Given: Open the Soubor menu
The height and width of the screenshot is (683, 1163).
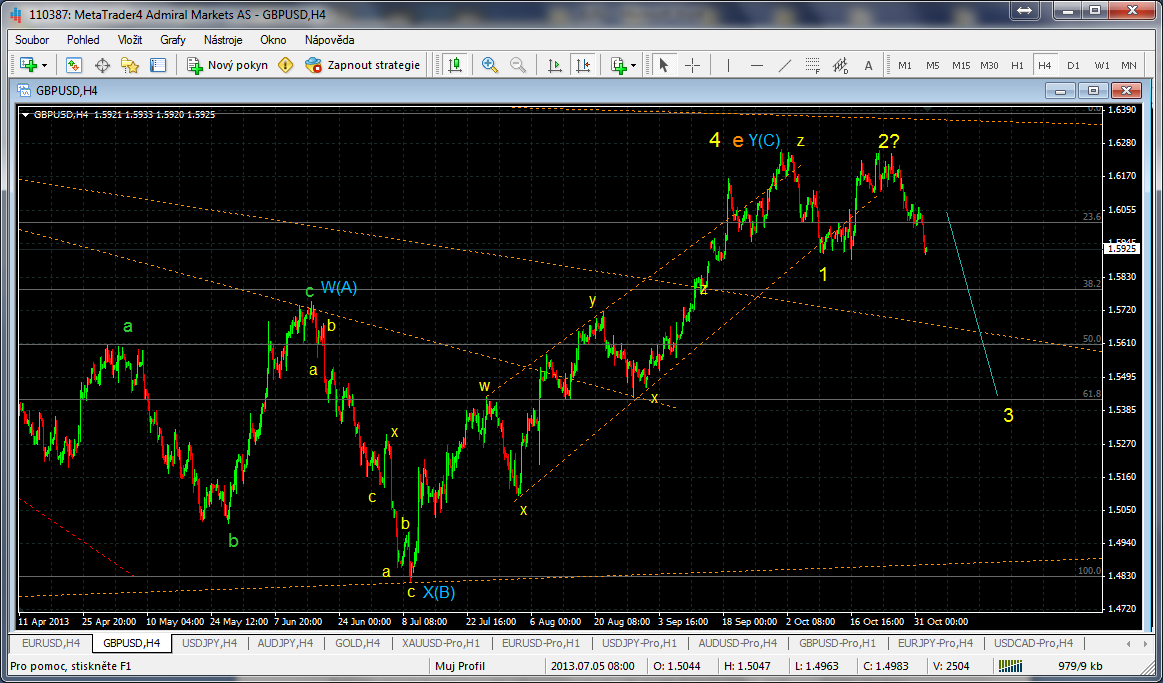Looking at the screenshot, I should [x=31, y=40].
